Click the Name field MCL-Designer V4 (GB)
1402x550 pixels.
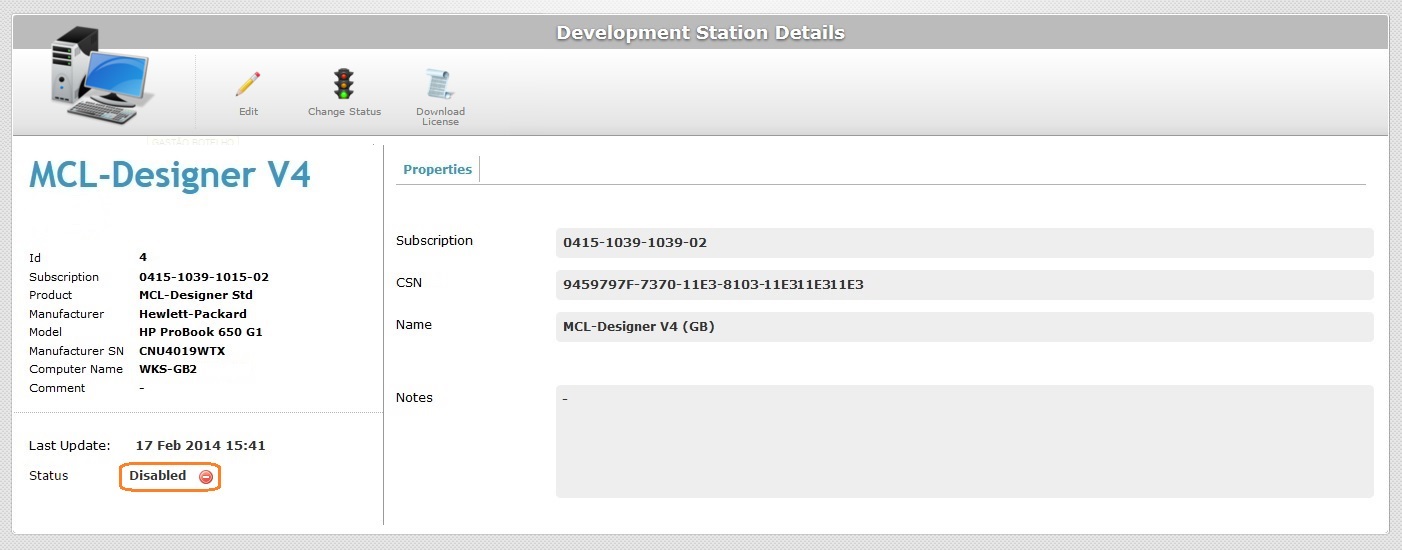[x=964, y=327]
